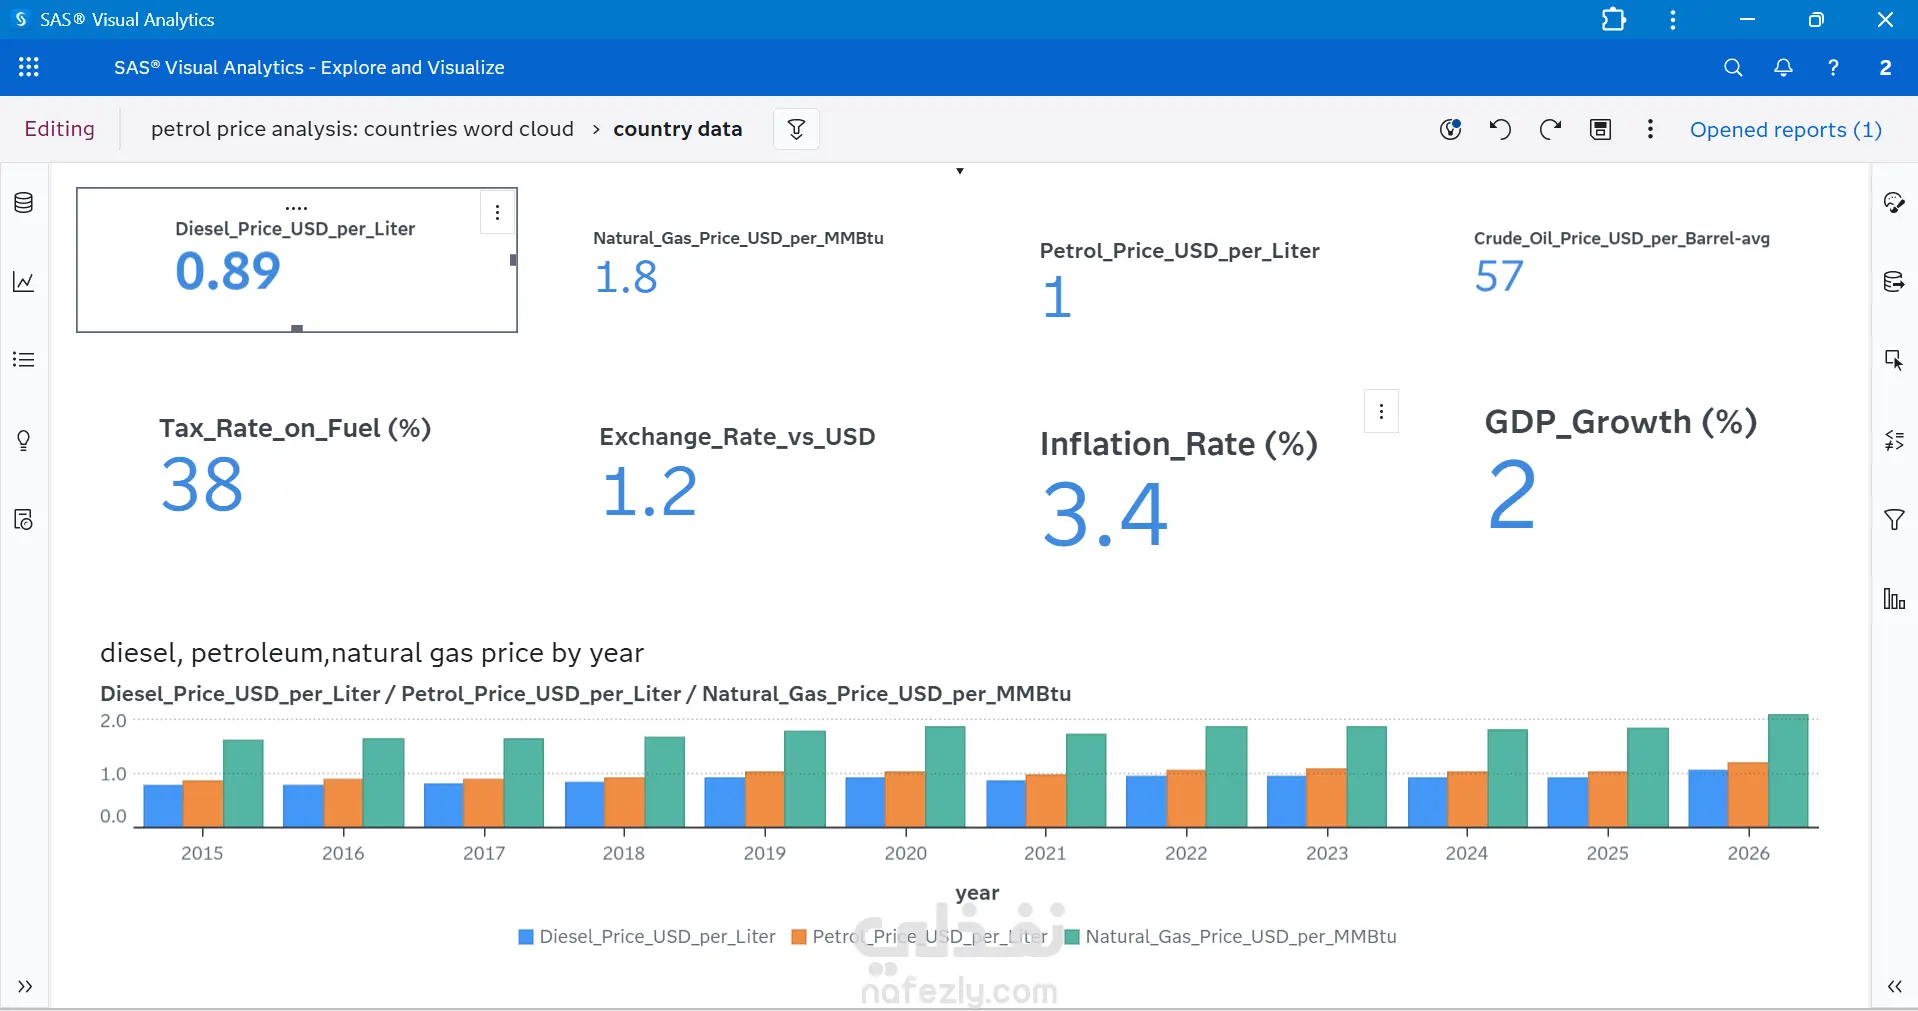Expand the left pane with double chevron

point(25,987)
